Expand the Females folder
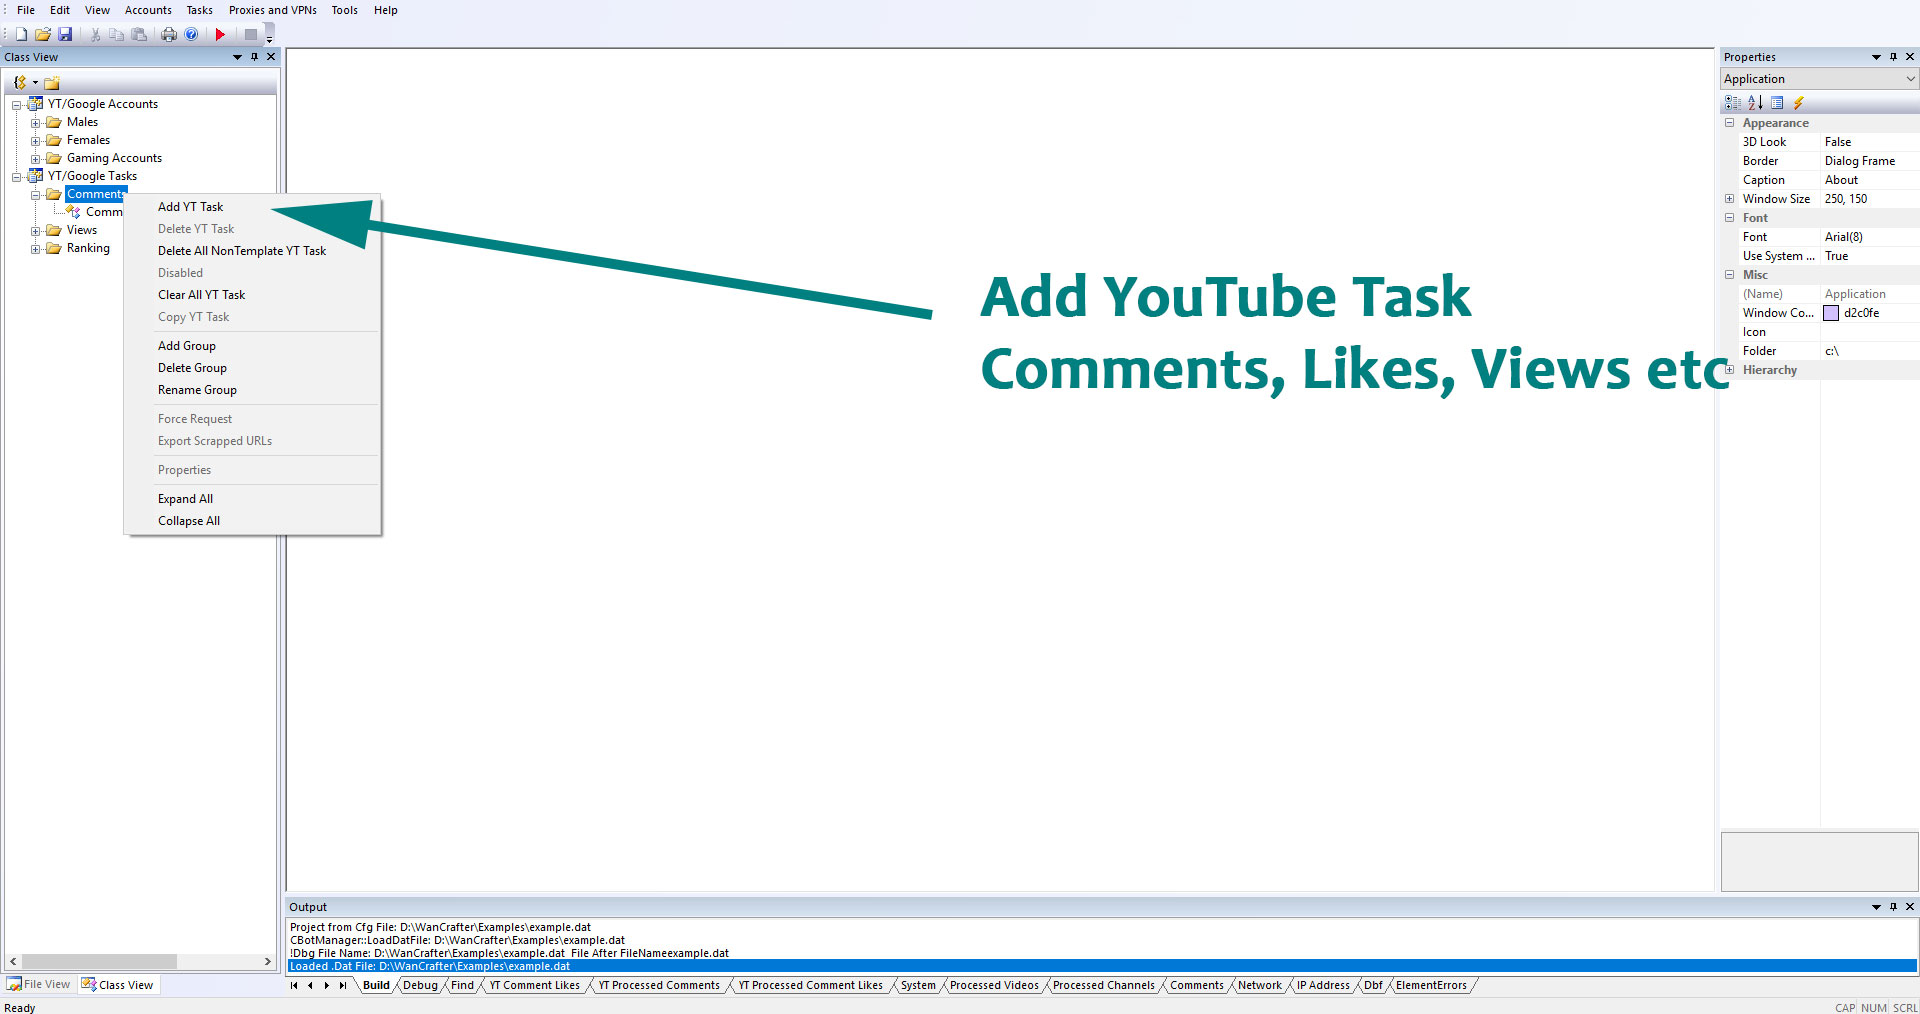 35,141
